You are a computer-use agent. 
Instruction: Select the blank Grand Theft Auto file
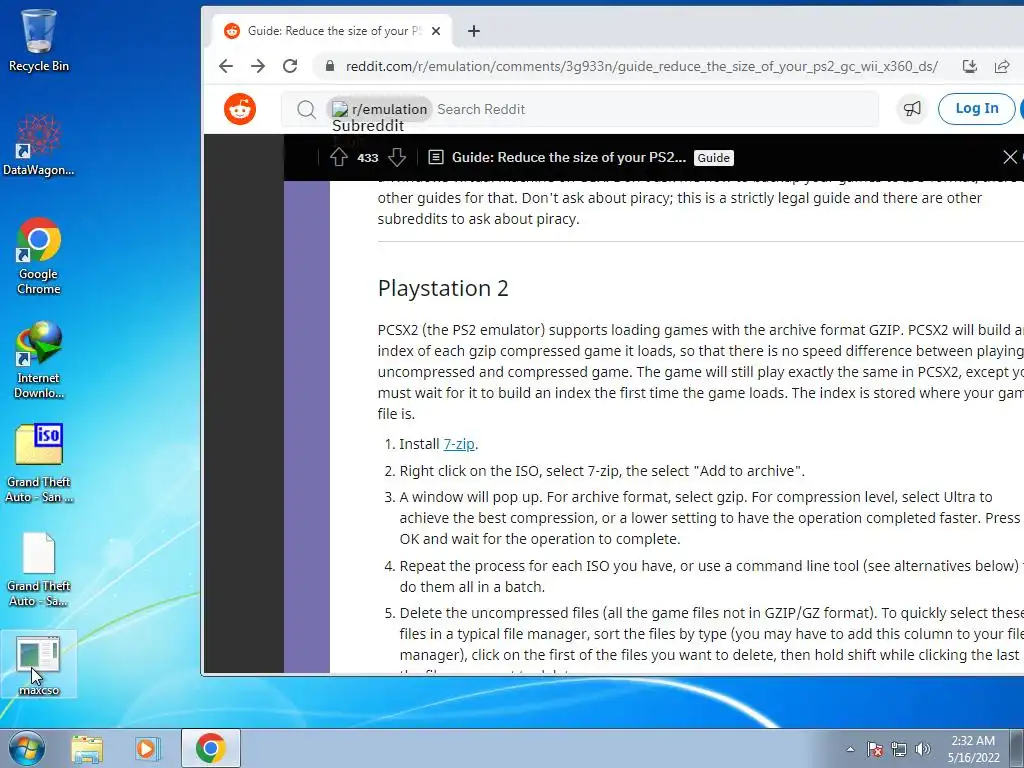[x=39, y=569]
